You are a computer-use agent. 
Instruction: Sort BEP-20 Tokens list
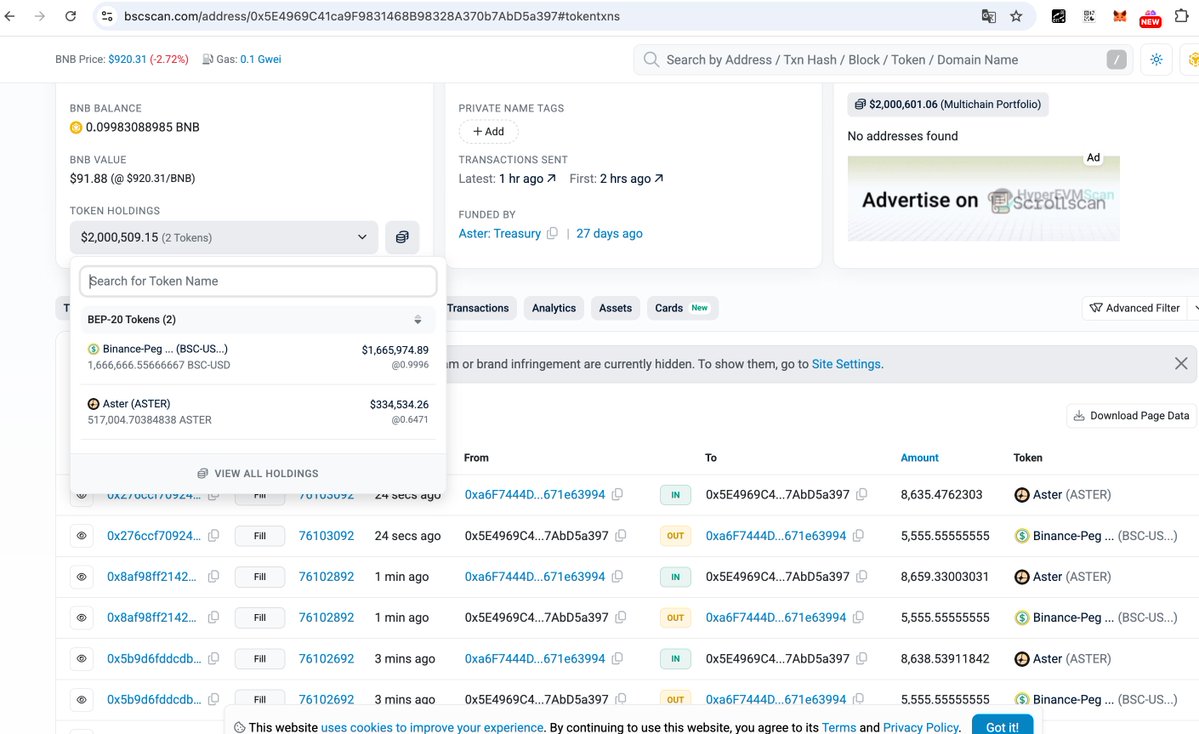click(418, 320)
